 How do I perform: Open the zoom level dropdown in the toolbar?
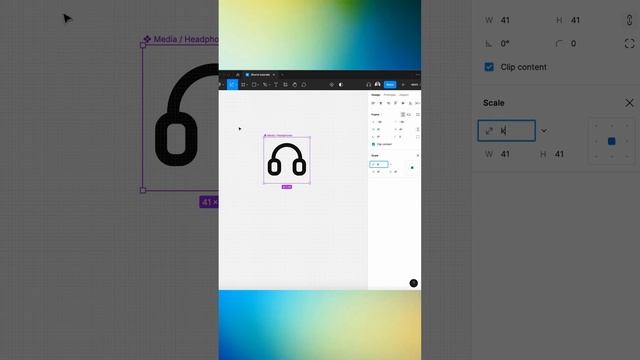tap(415, 84)
